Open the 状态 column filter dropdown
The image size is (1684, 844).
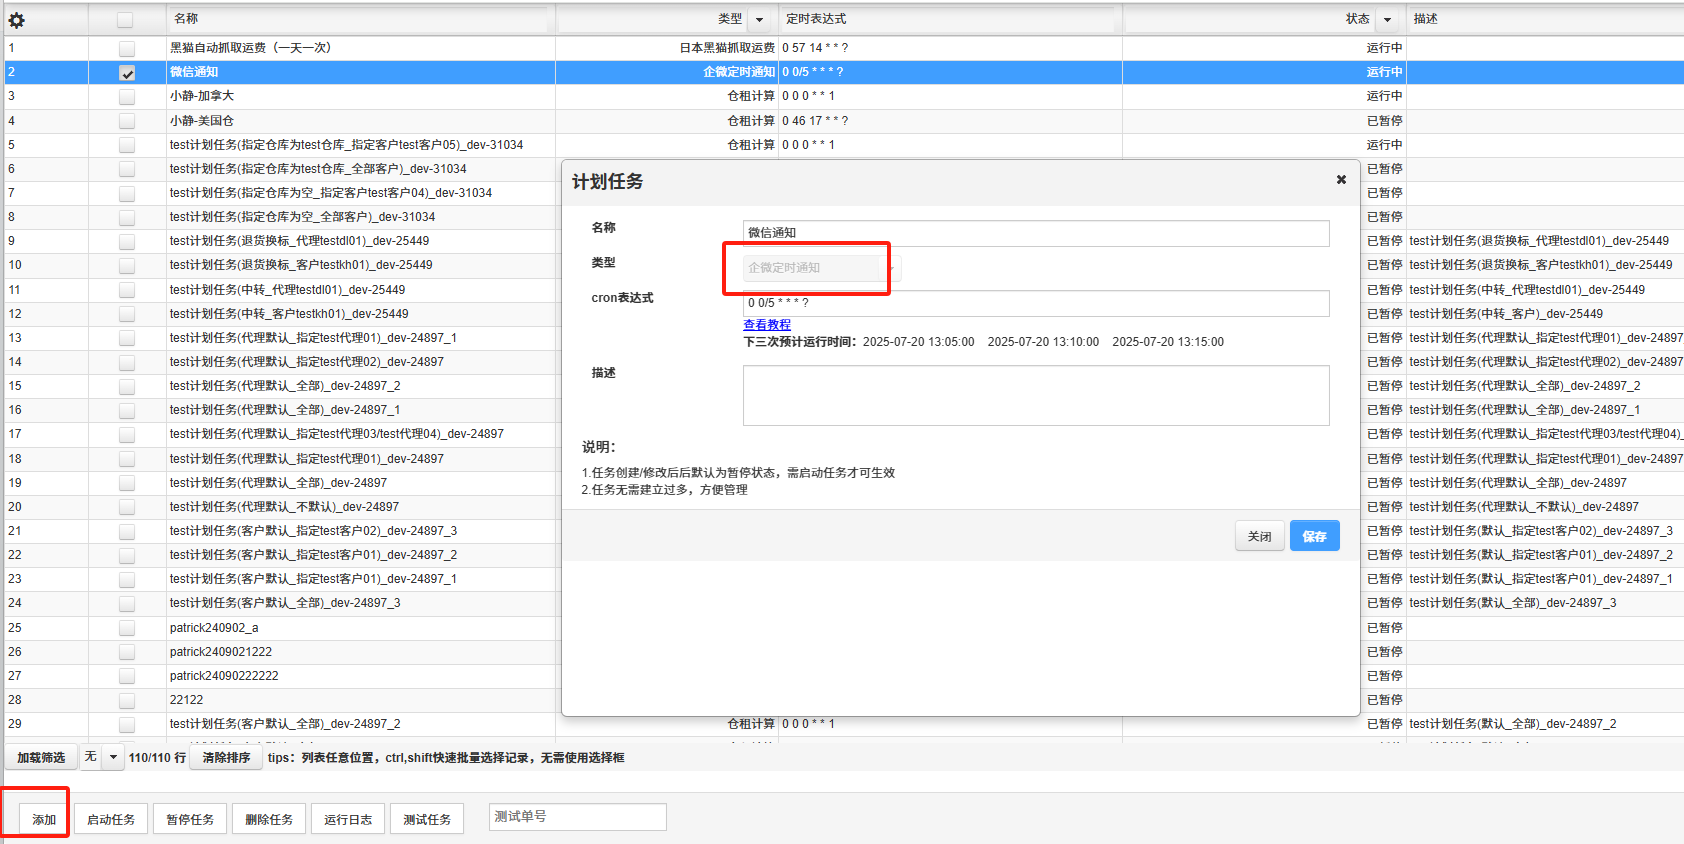click(1387, 20)
